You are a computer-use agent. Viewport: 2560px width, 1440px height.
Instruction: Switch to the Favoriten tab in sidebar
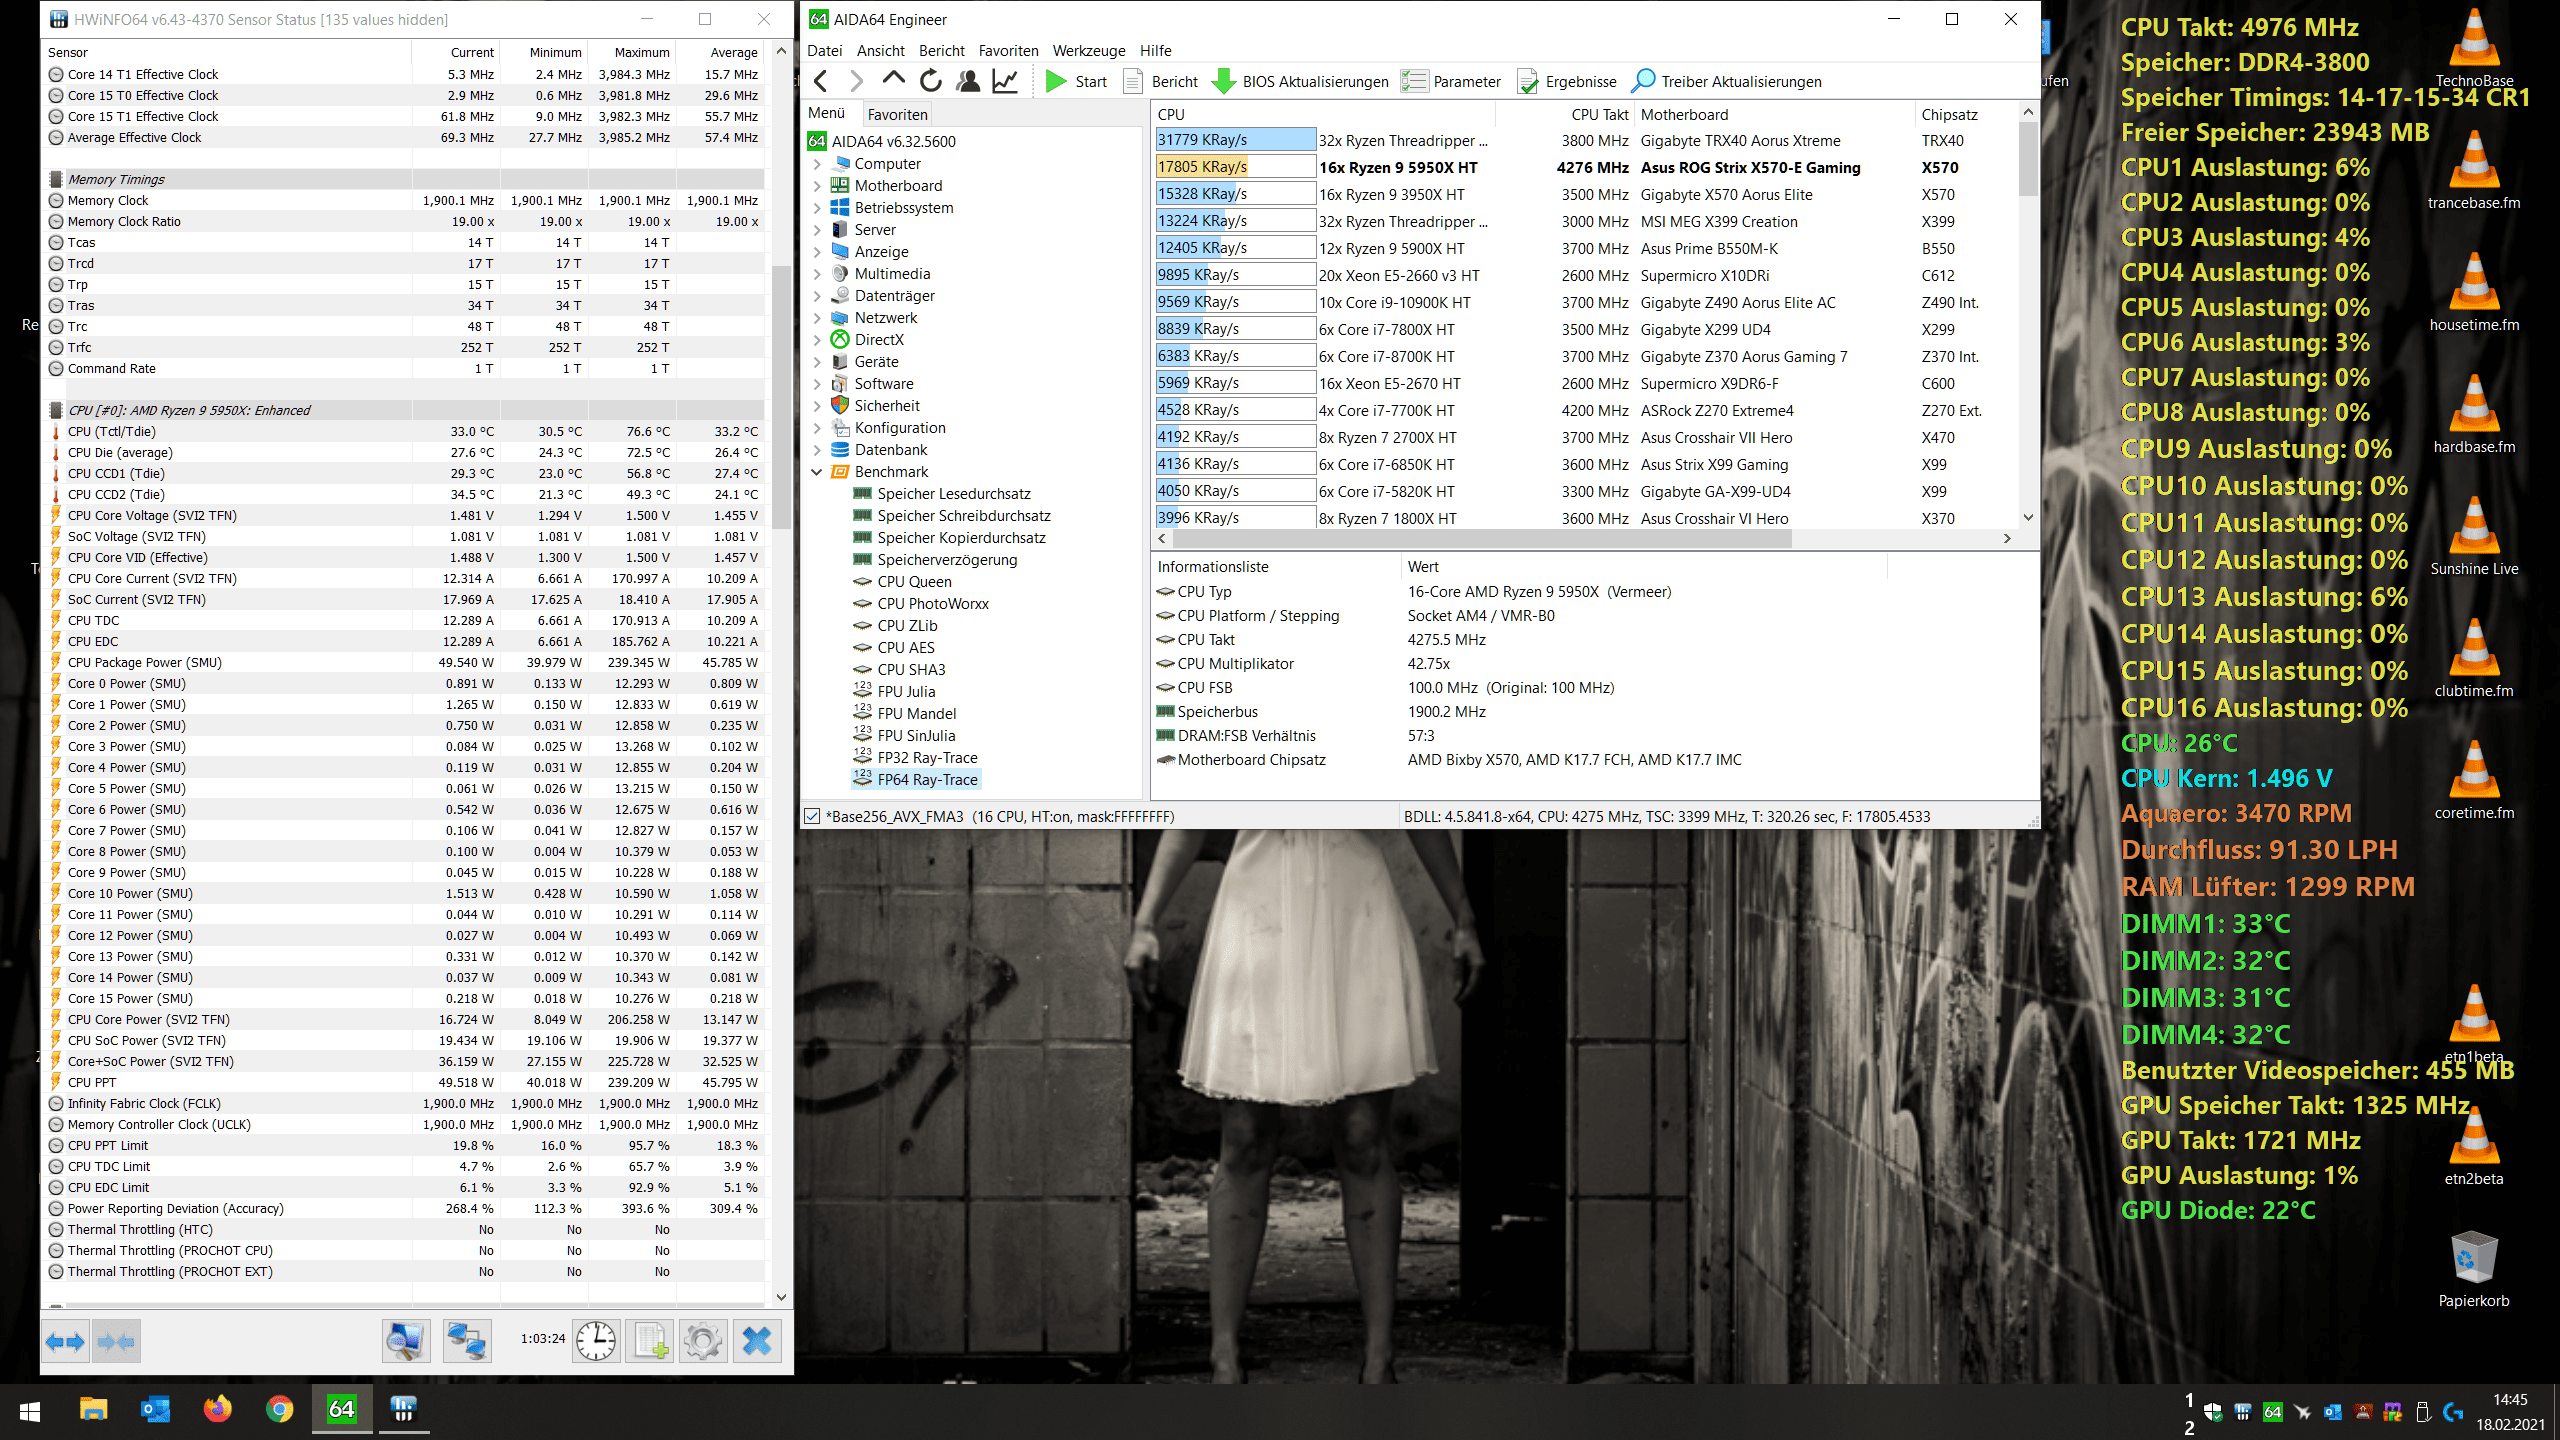coord(897,114)
